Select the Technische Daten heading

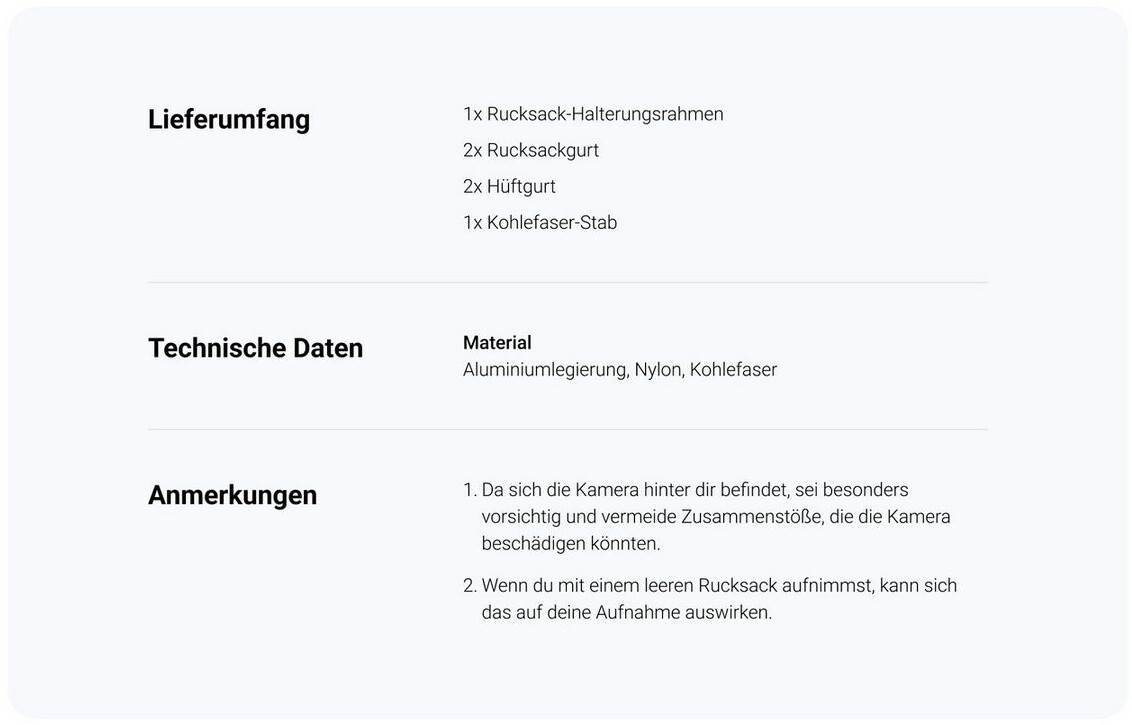coord(256,348)
